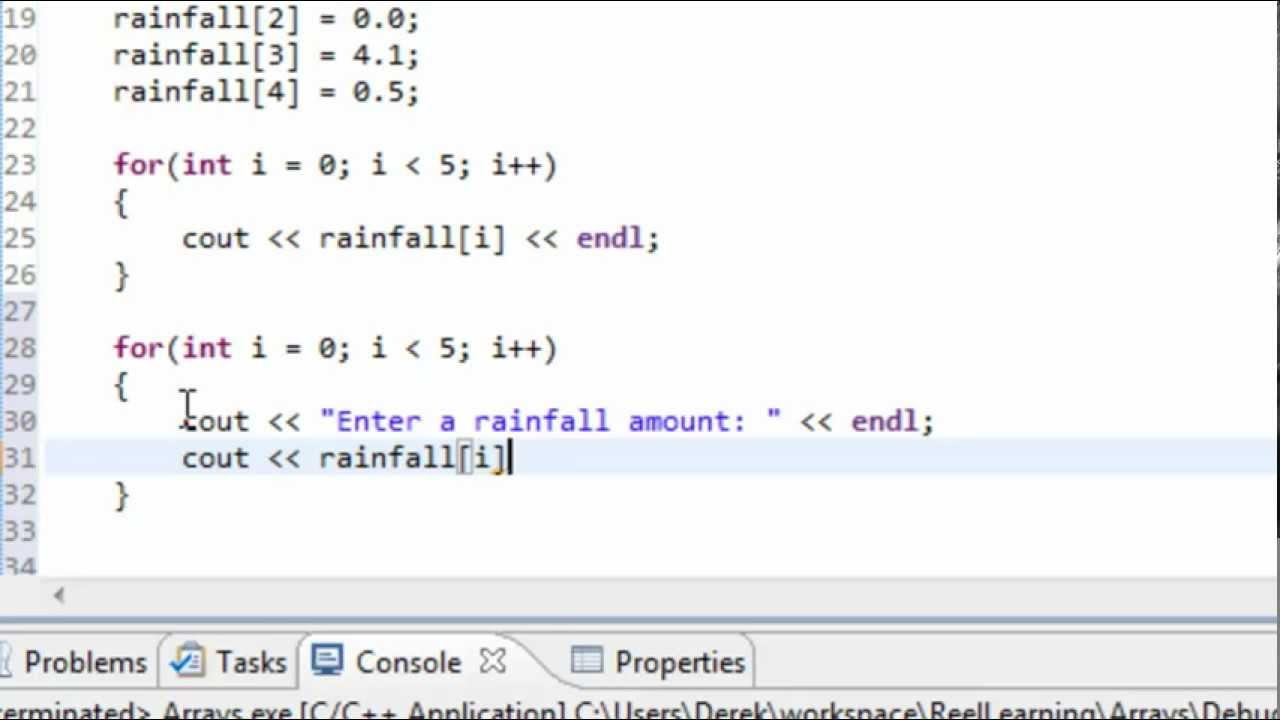Click the for keyword on line 28
Image resolution: width=1280 pixels, height=720 pixels.
139,348
